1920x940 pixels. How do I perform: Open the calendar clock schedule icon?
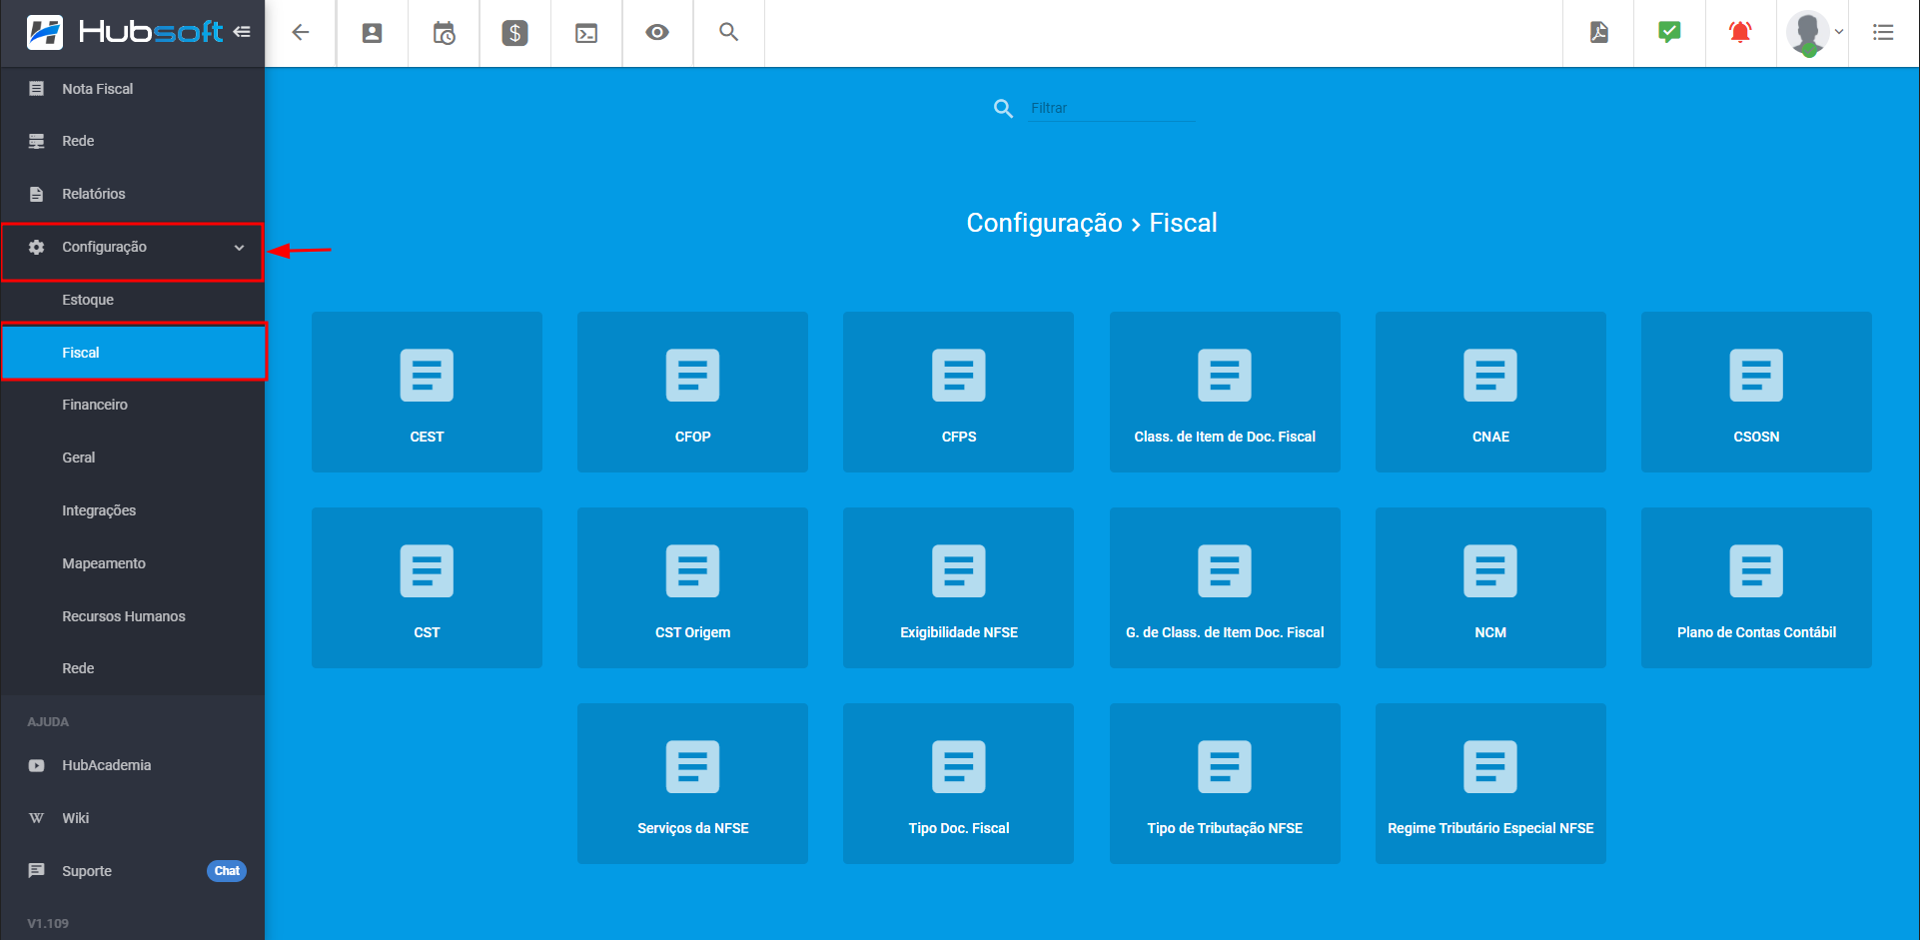click(444, 33)
